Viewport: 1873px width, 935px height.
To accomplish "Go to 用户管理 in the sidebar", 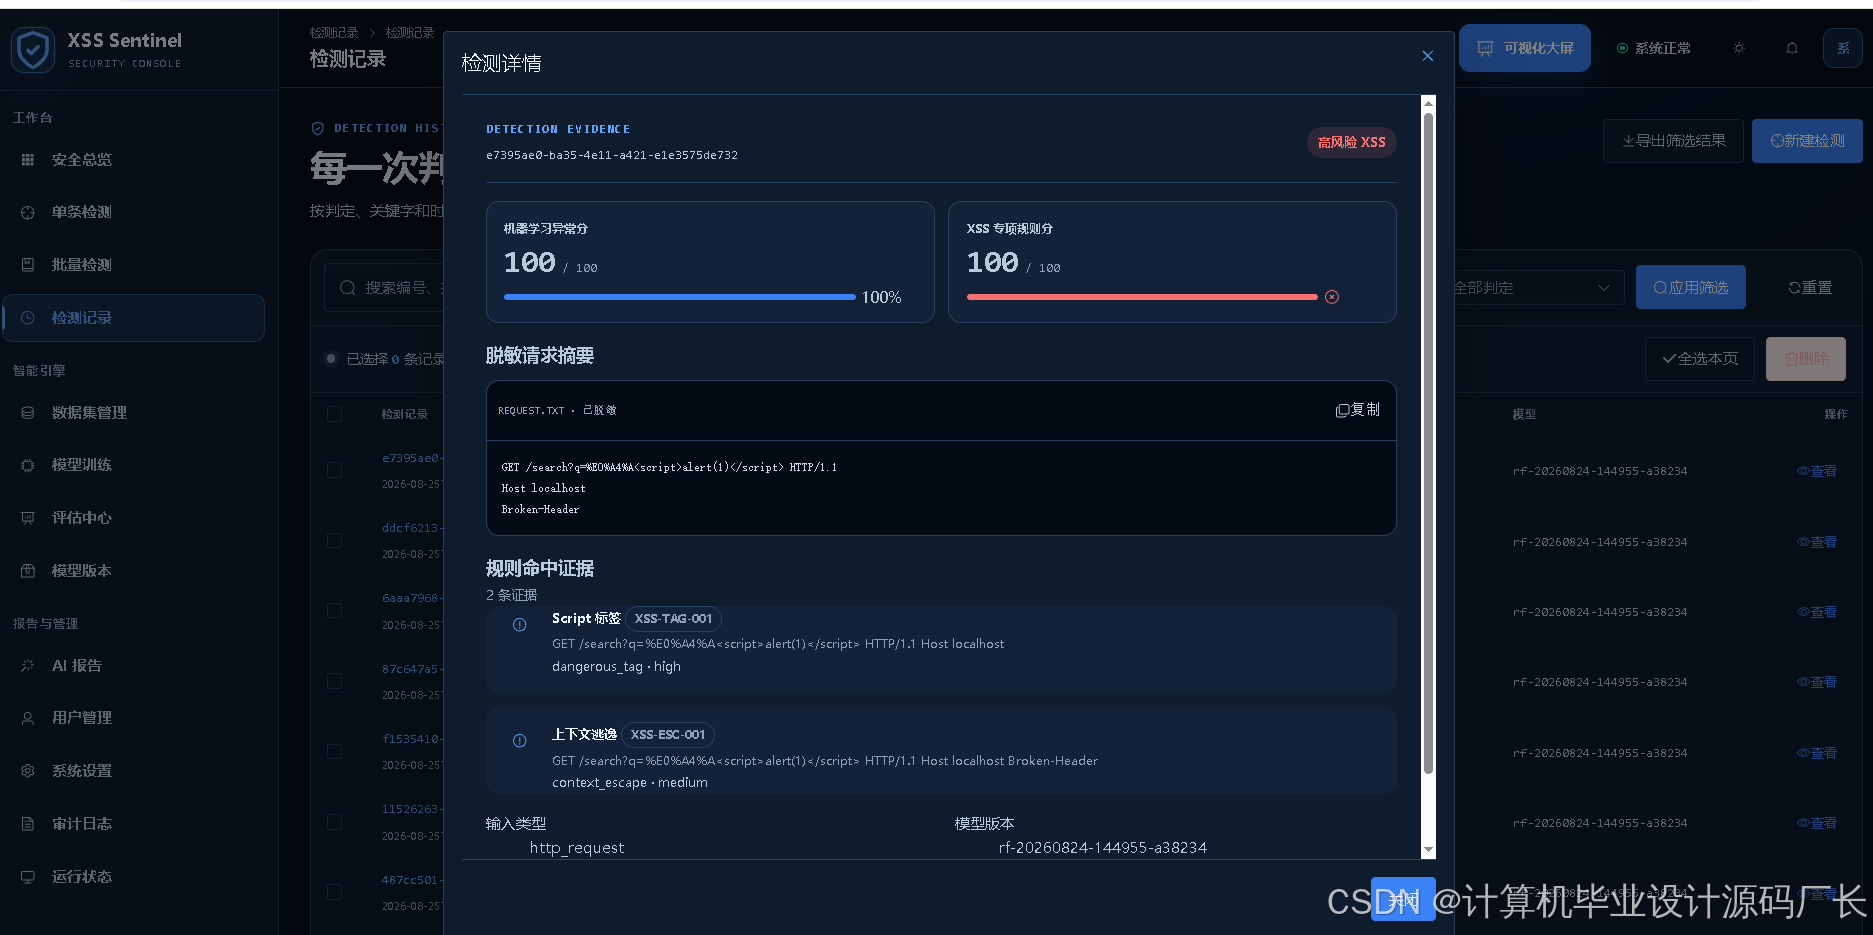I will pos(82,718).
